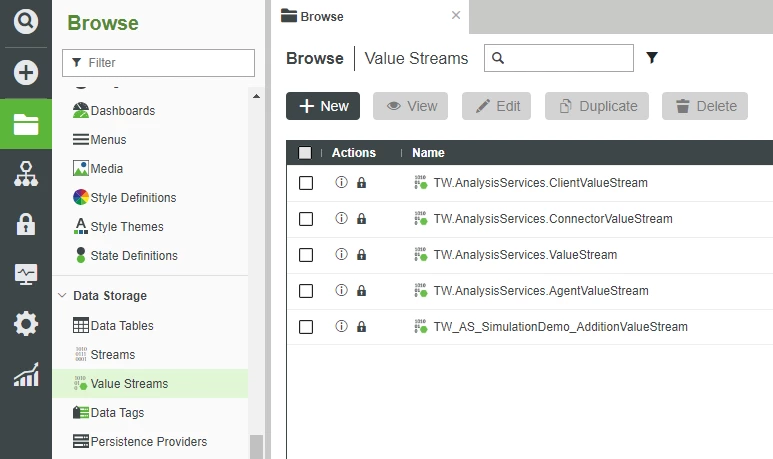773x459 pixels.
Task: Select Style Themes in the tree
Action: pos(118,226)
